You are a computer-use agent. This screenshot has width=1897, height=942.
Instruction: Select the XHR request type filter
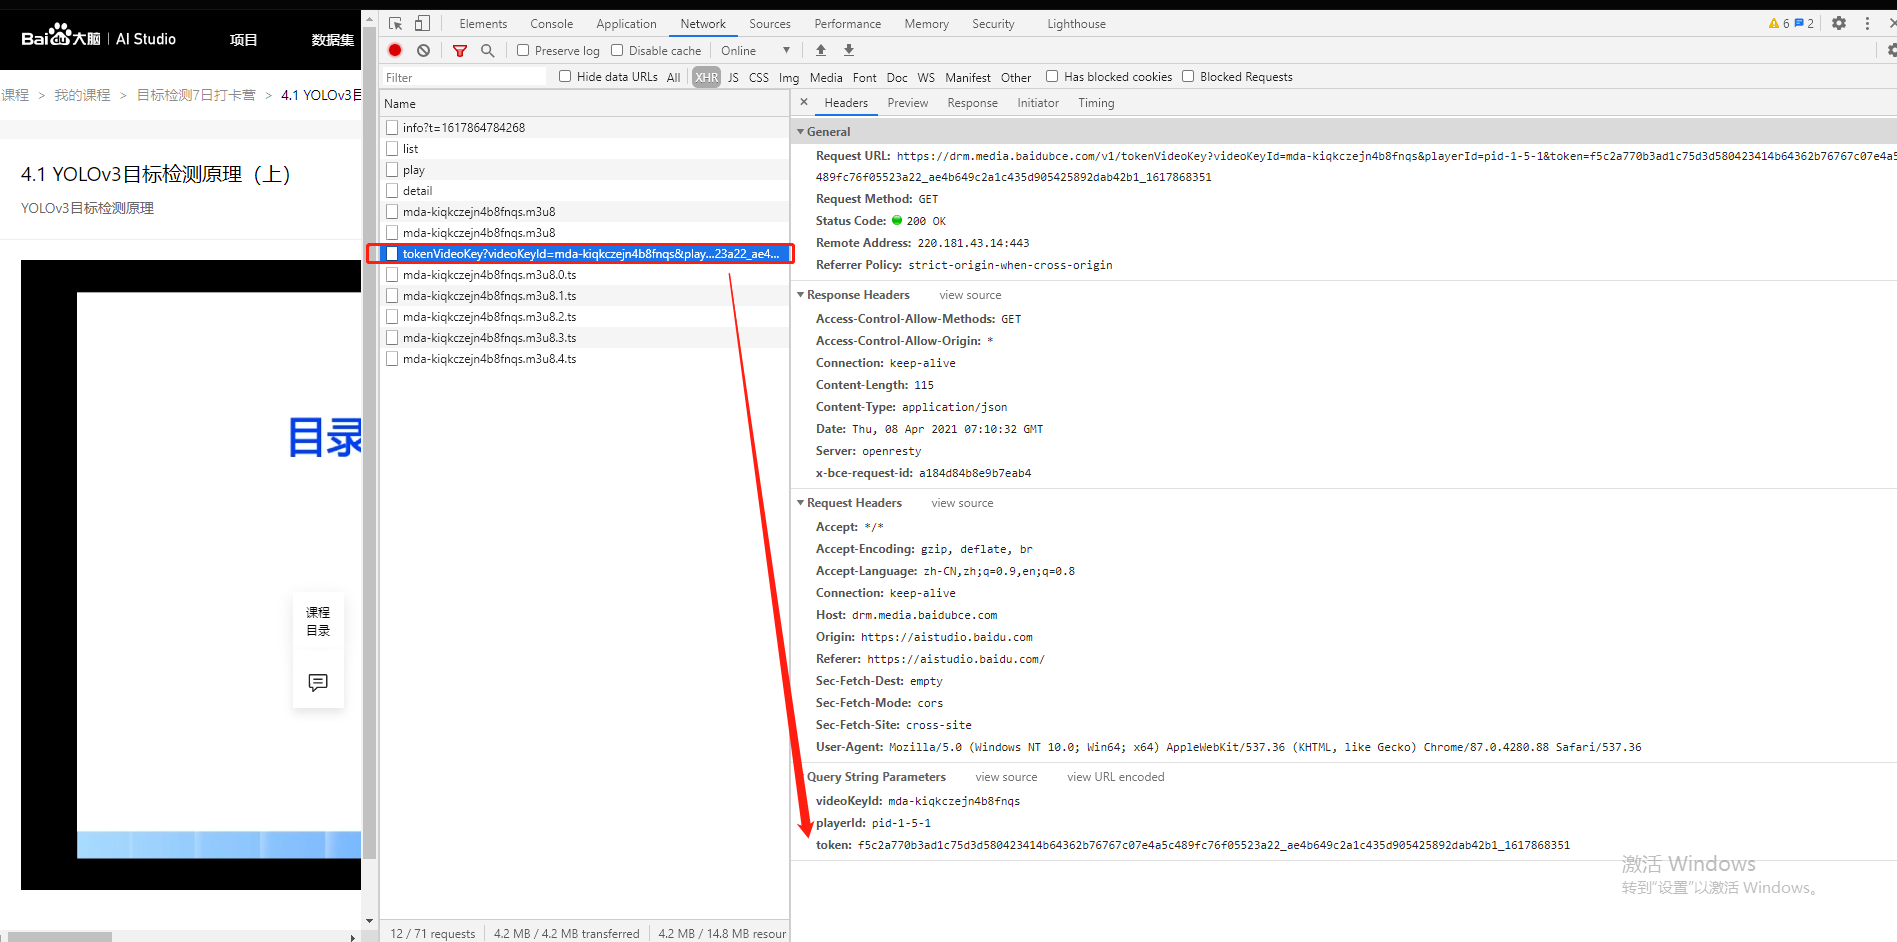706,77
